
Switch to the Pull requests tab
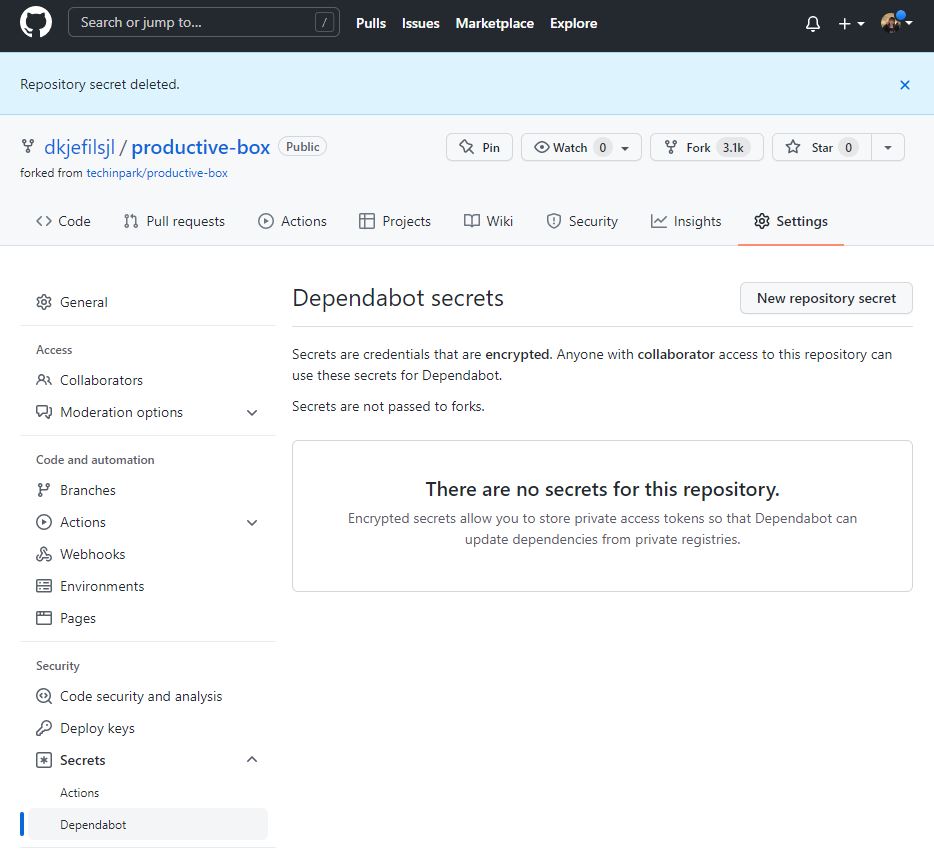174,221
